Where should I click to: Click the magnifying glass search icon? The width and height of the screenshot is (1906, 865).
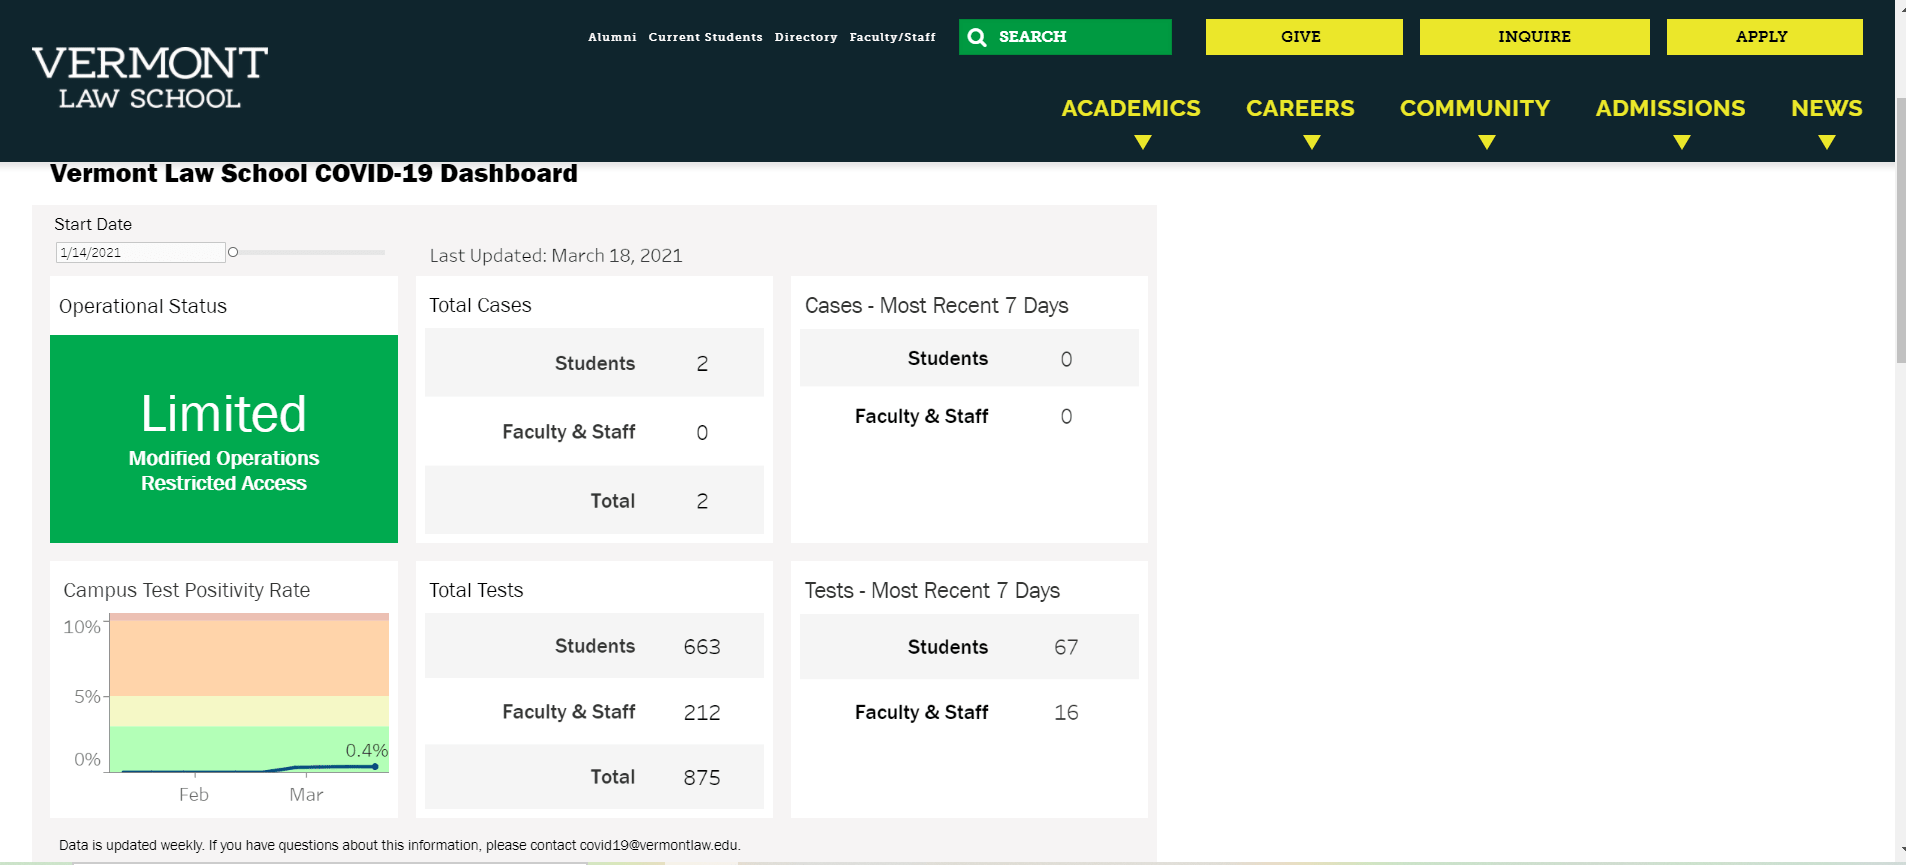pos(977,38)
